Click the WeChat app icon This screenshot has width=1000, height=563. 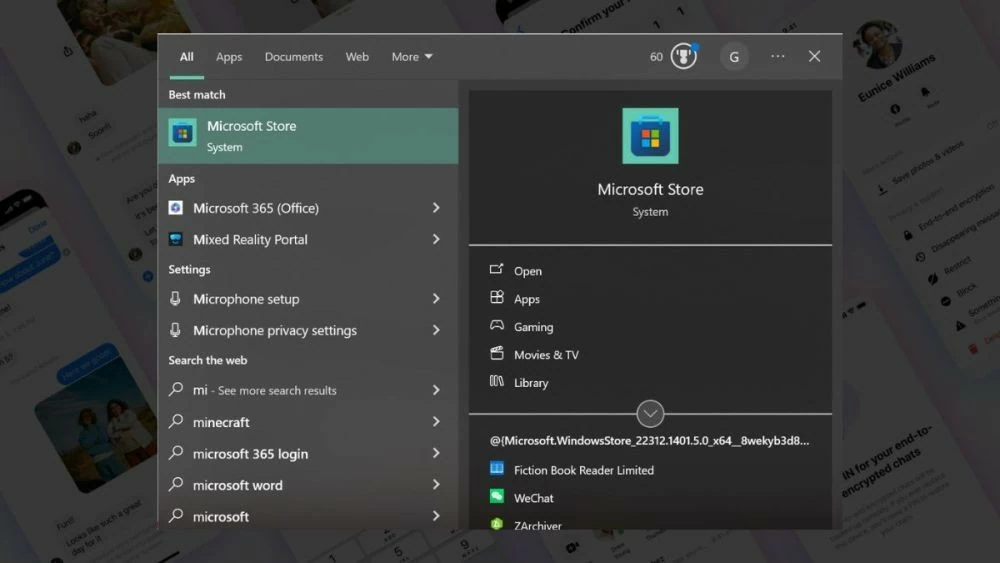[x=497, y=497]
